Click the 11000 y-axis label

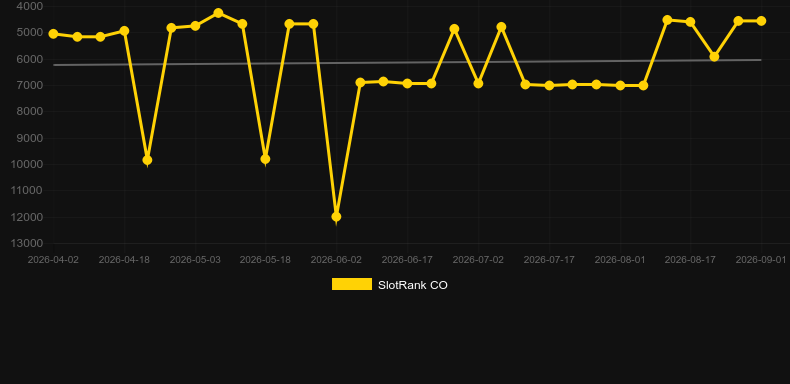pyautogui.click(x=27, y=190)
